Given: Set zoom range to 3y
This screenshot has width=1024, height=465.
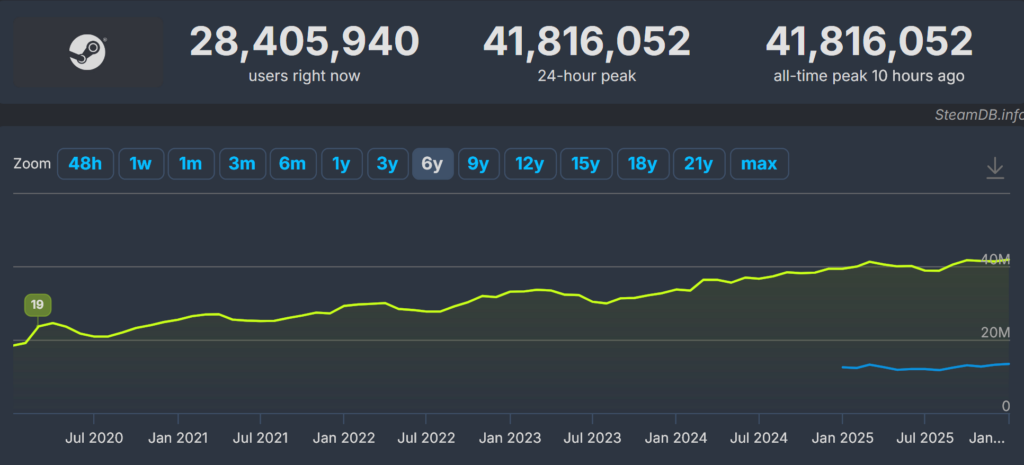Looking at the screenshot, I should tap(388, 164).
